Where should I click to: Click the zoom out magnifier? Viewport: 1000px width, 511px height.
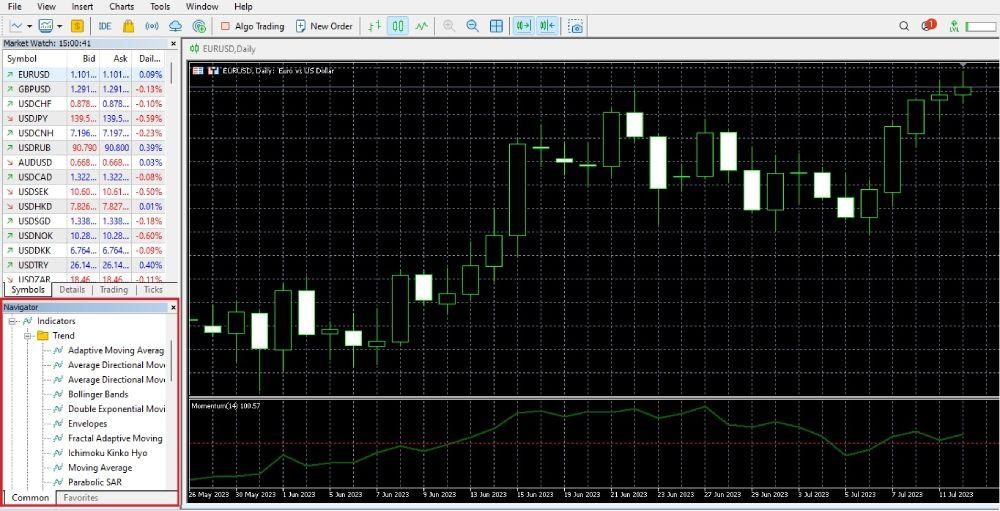tap(473, 26)
